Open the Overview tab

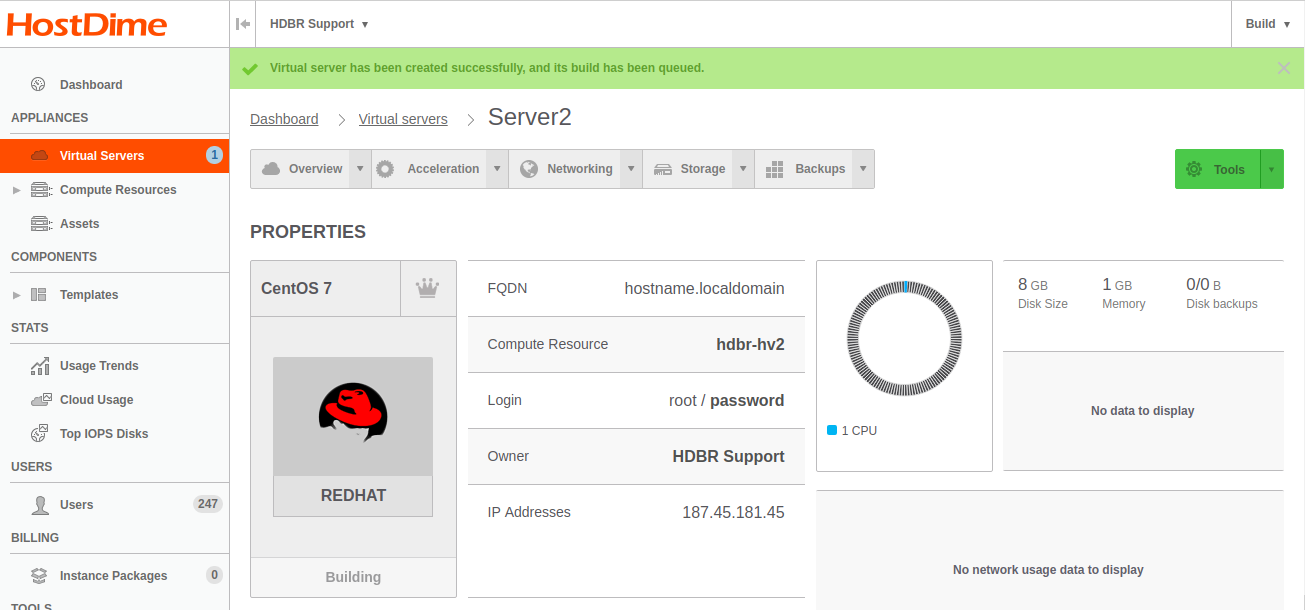tap(300, 169)
